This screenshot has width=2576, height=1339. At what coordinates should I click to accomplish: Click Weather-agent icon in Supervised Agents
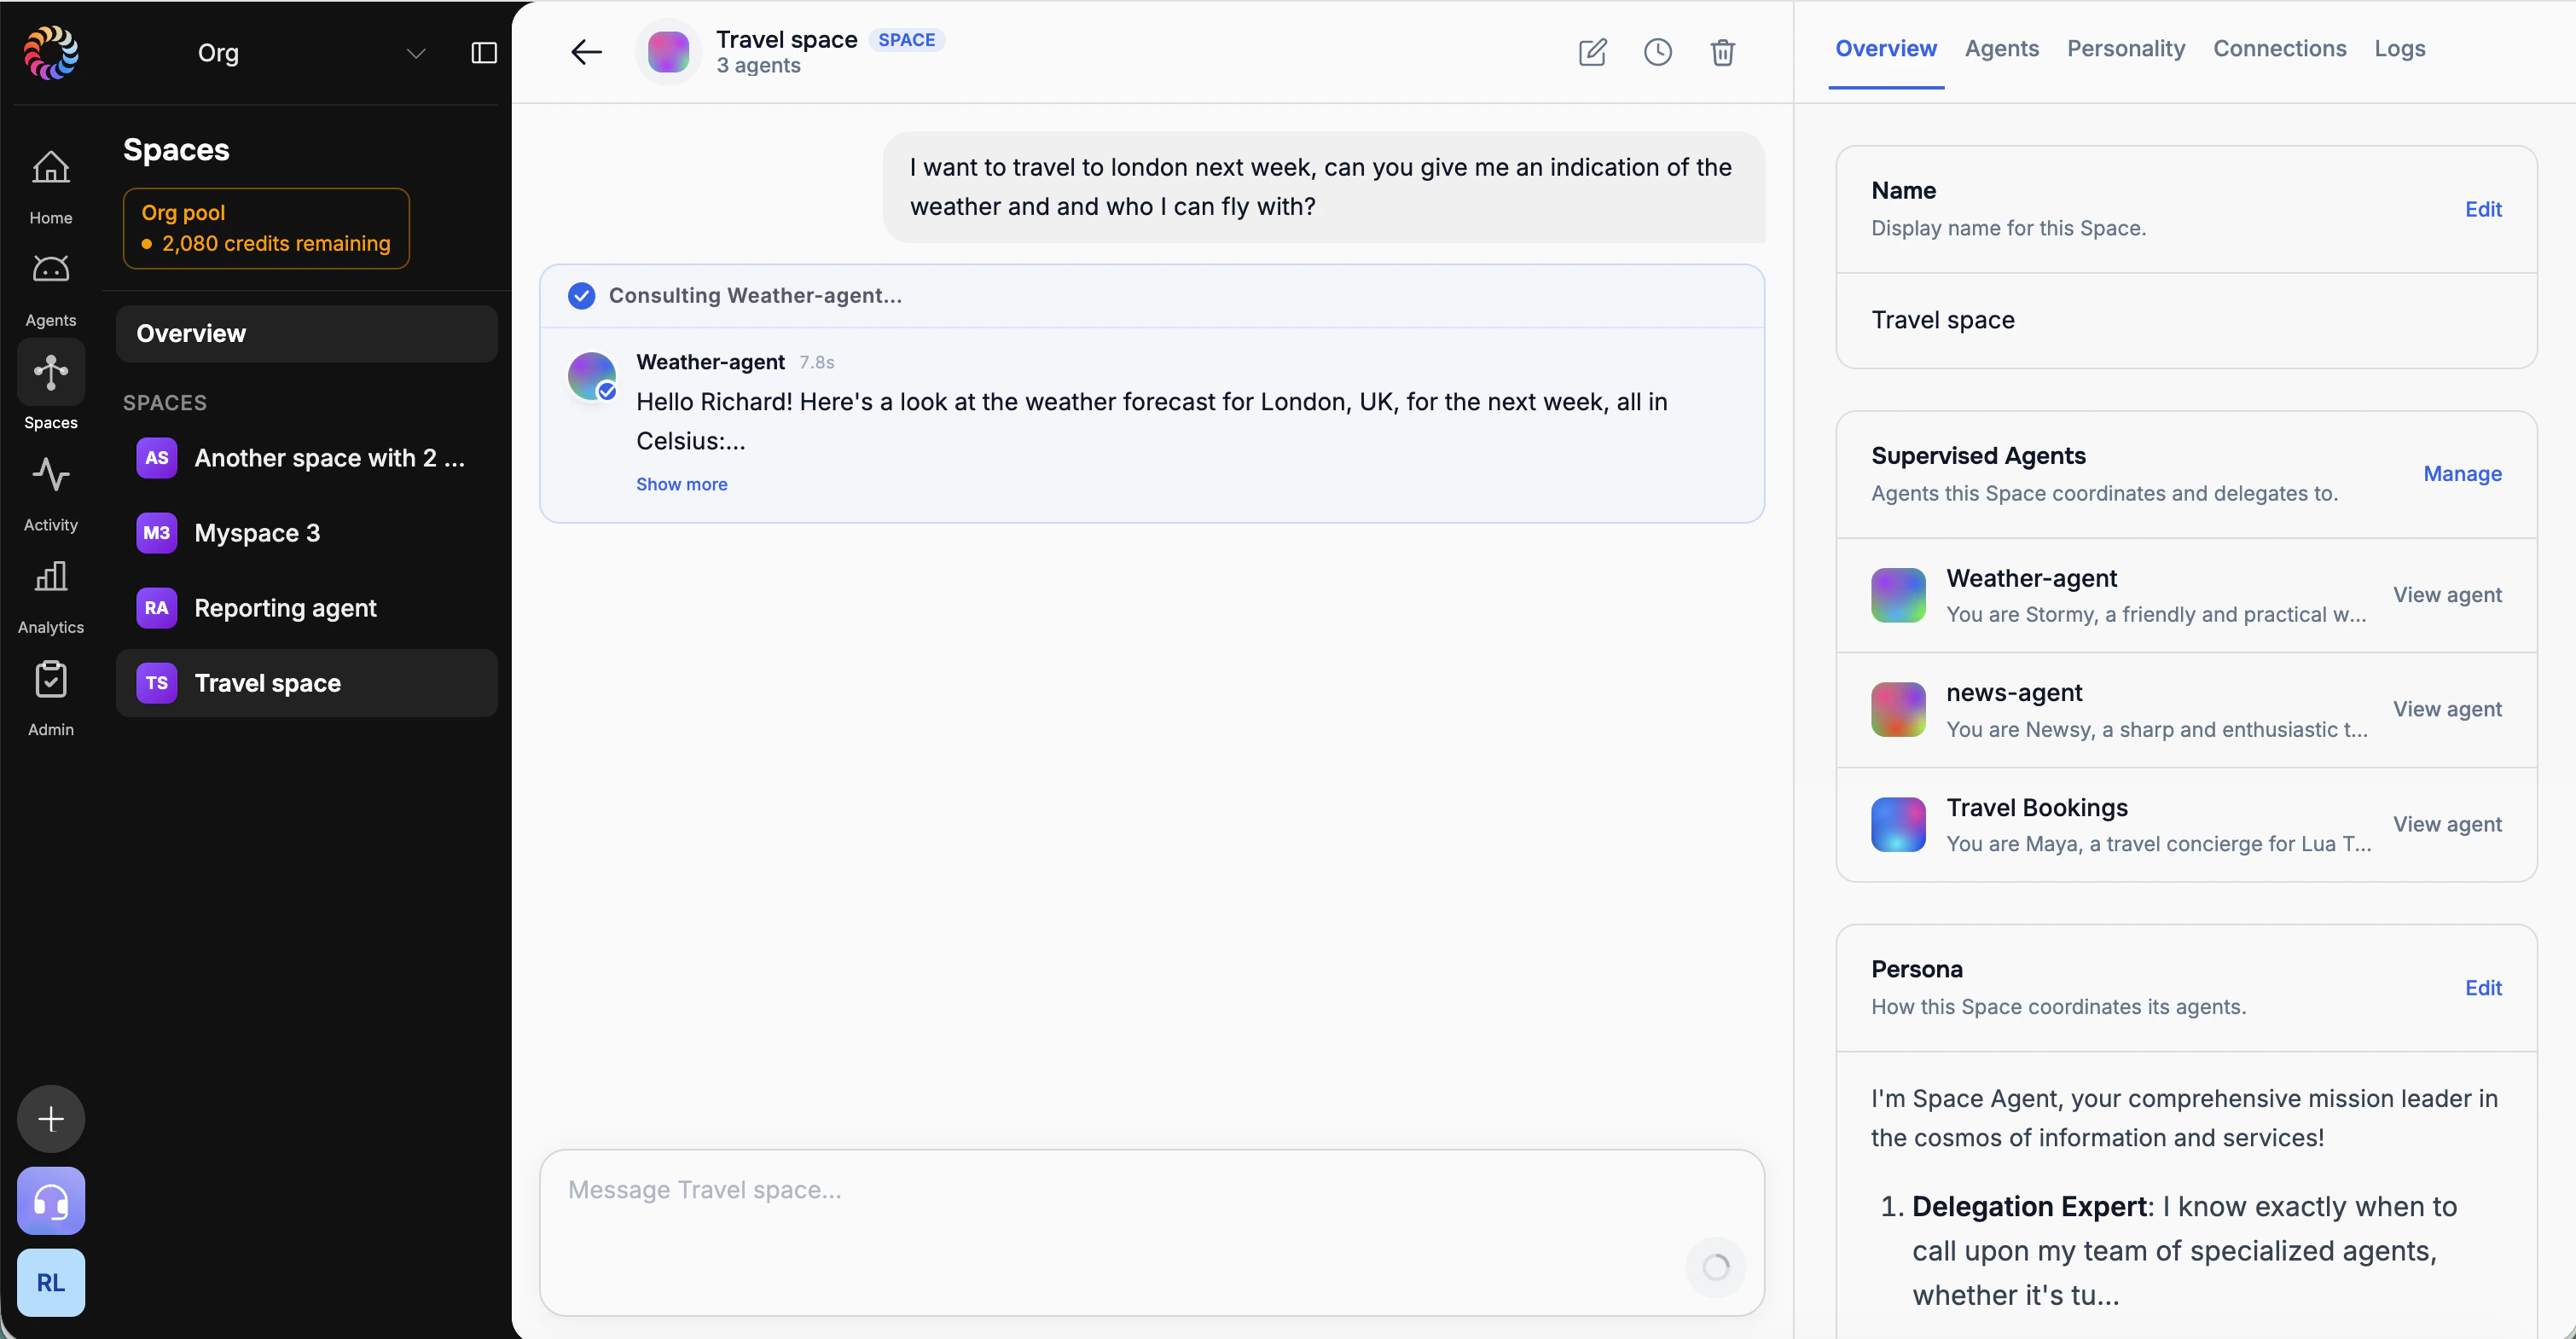pyautogui.click(x=1898, y=595)
